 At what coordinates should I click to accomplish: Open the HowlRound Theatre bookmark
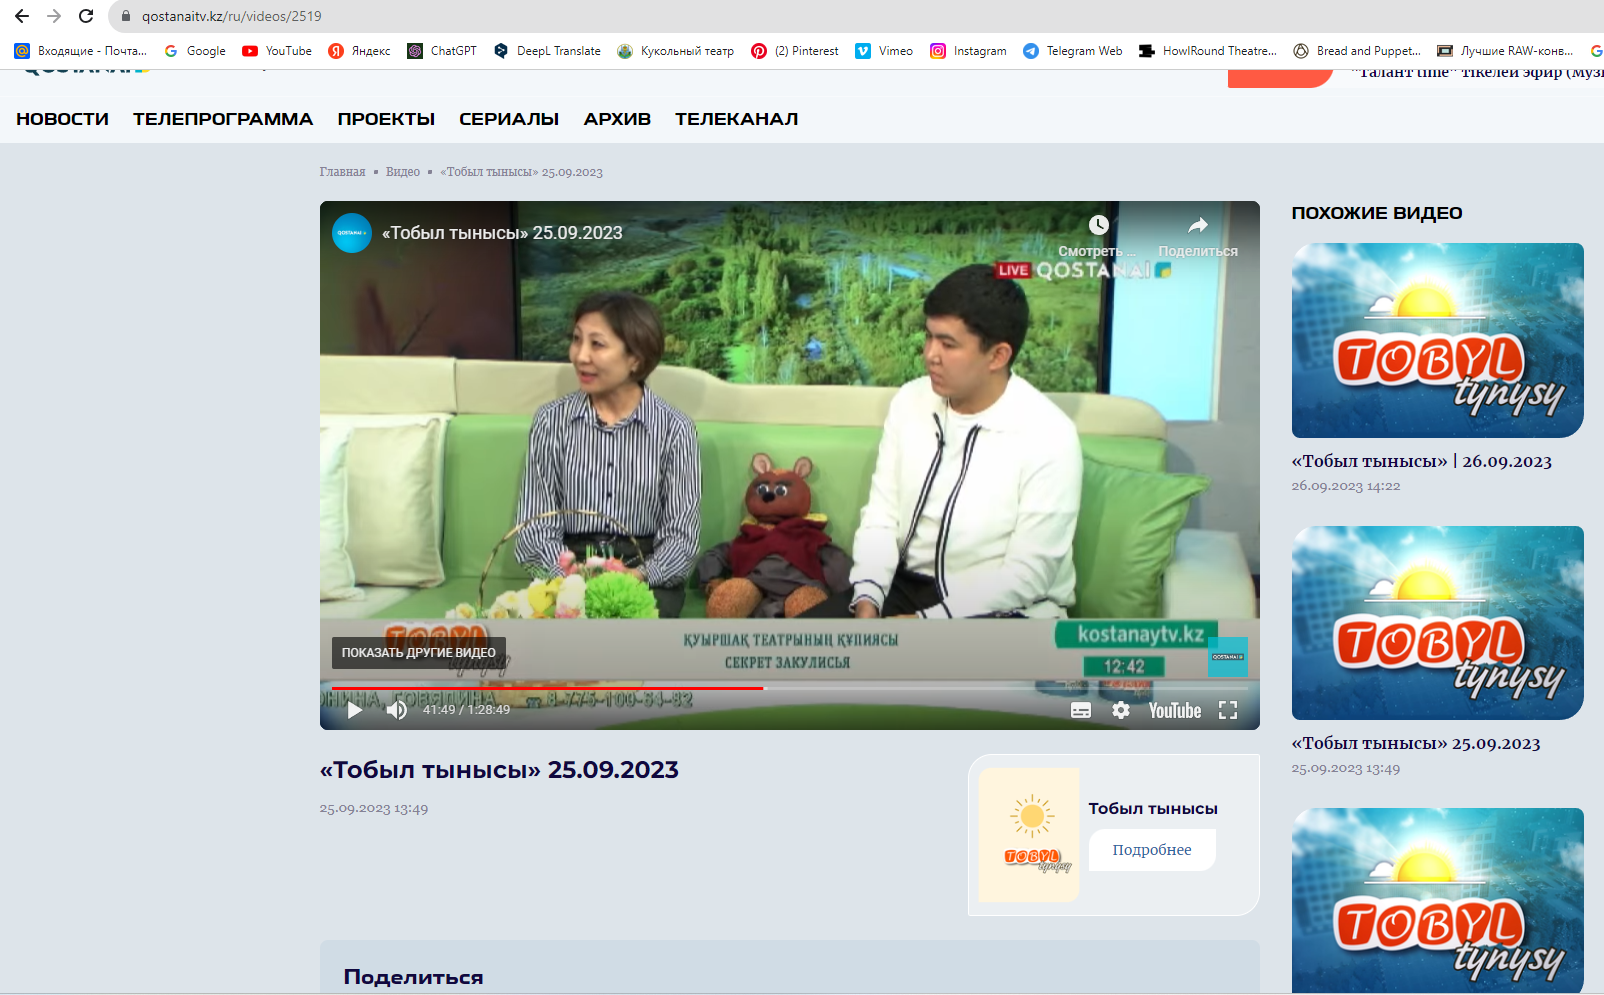pyautogui.click(x=1208, y=51)
